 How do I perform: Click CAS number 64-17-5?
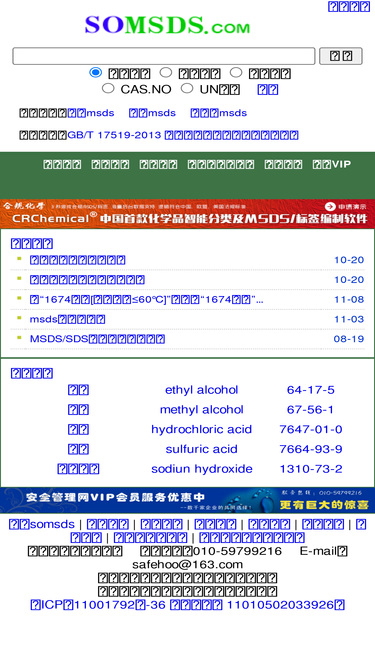pyautogui.click(x=311, y=390)
